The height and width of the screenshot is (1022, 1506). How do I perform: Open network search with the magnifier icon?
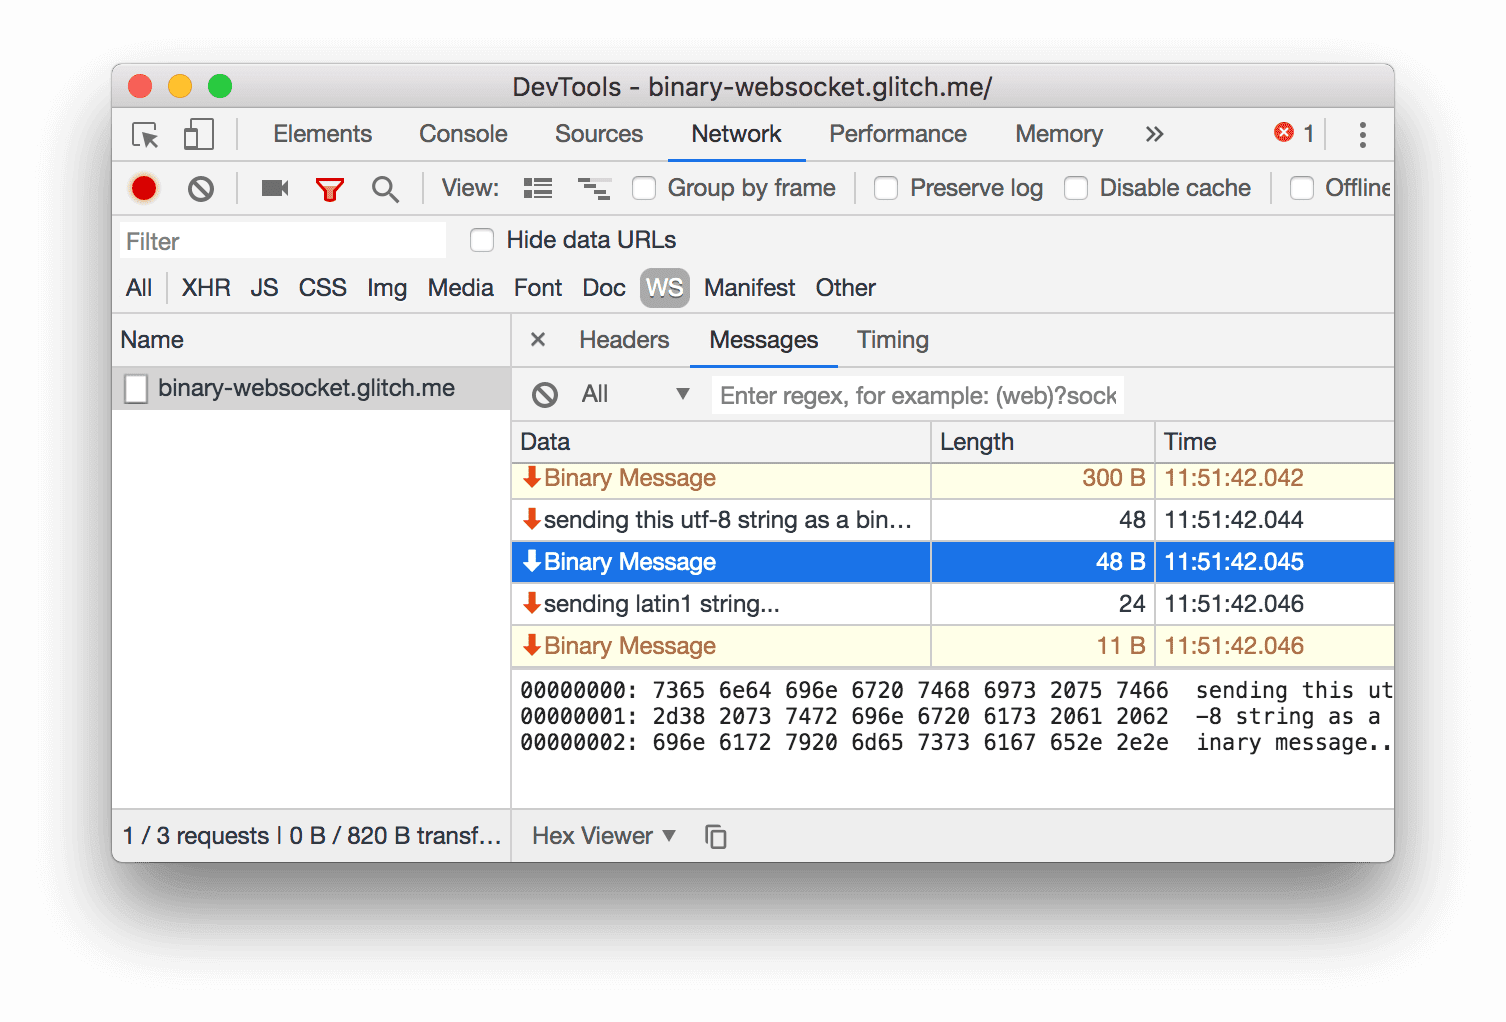[x=385, y=188]
